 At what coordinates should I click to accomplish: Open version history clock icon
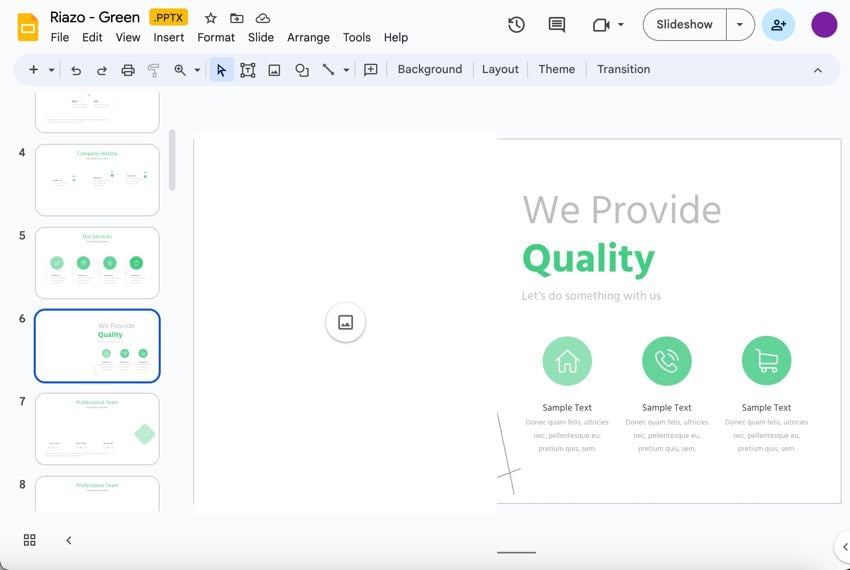coord(516,25)
